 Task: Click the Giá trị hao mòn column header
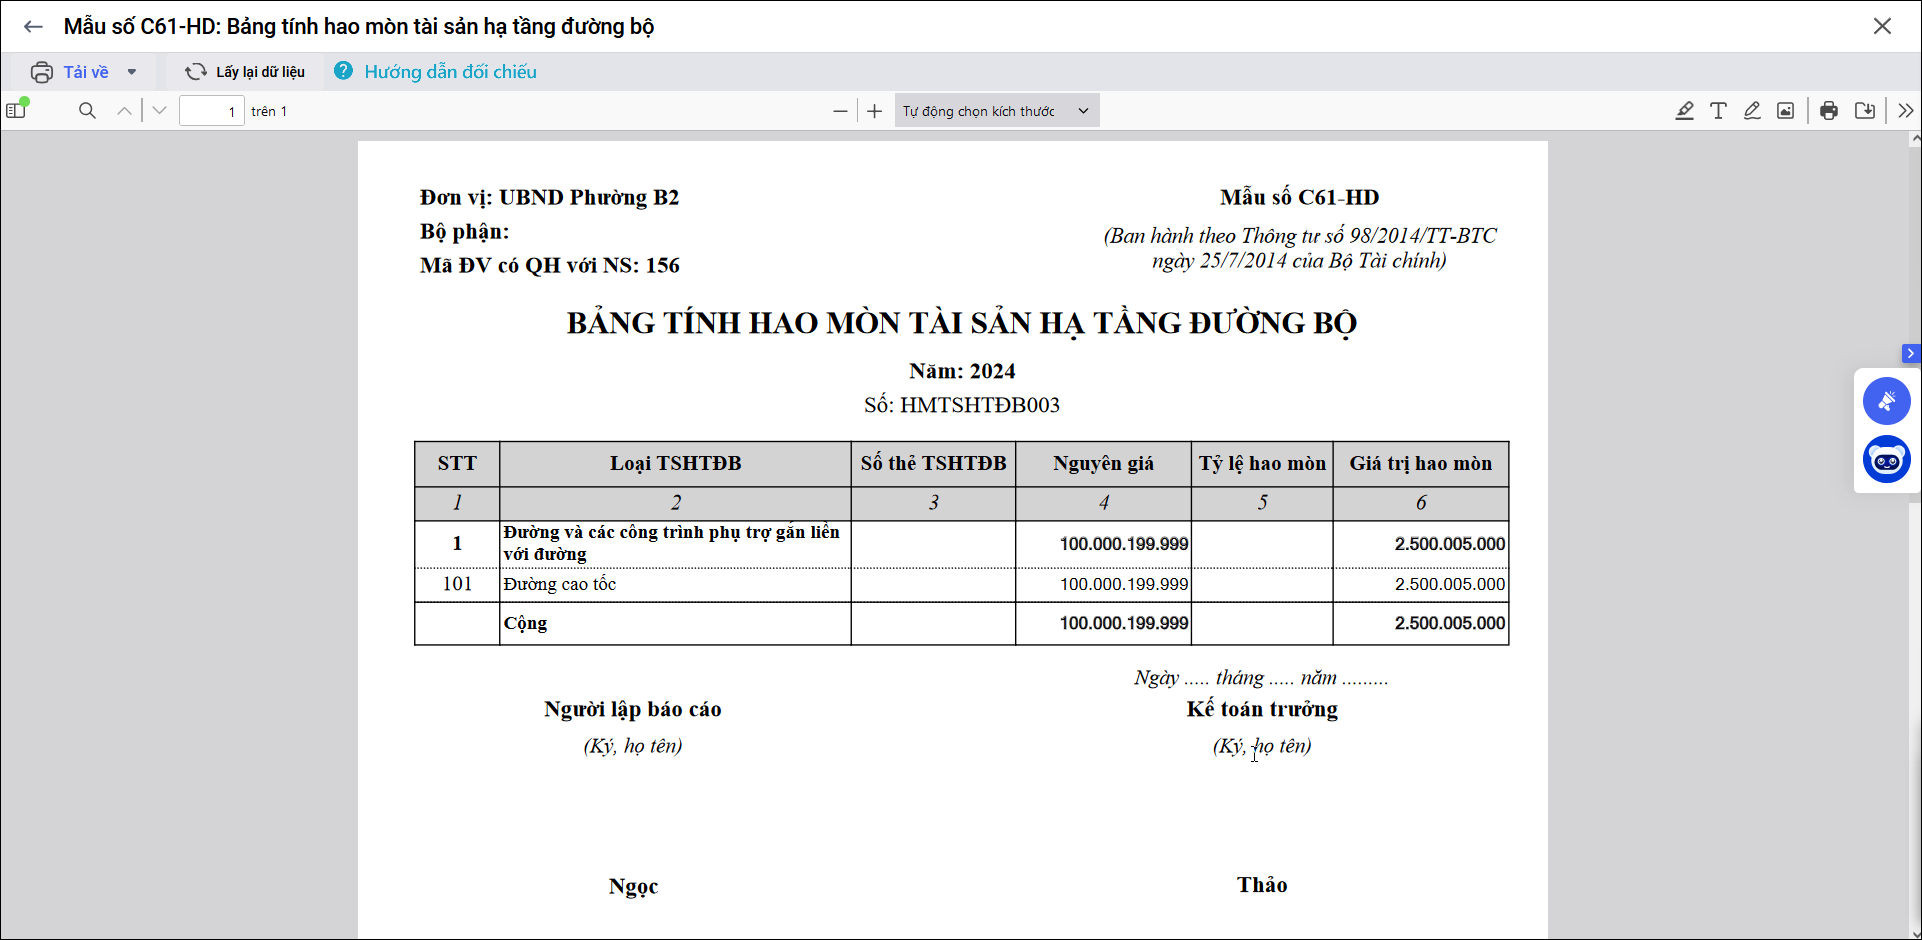(1421, 464)
